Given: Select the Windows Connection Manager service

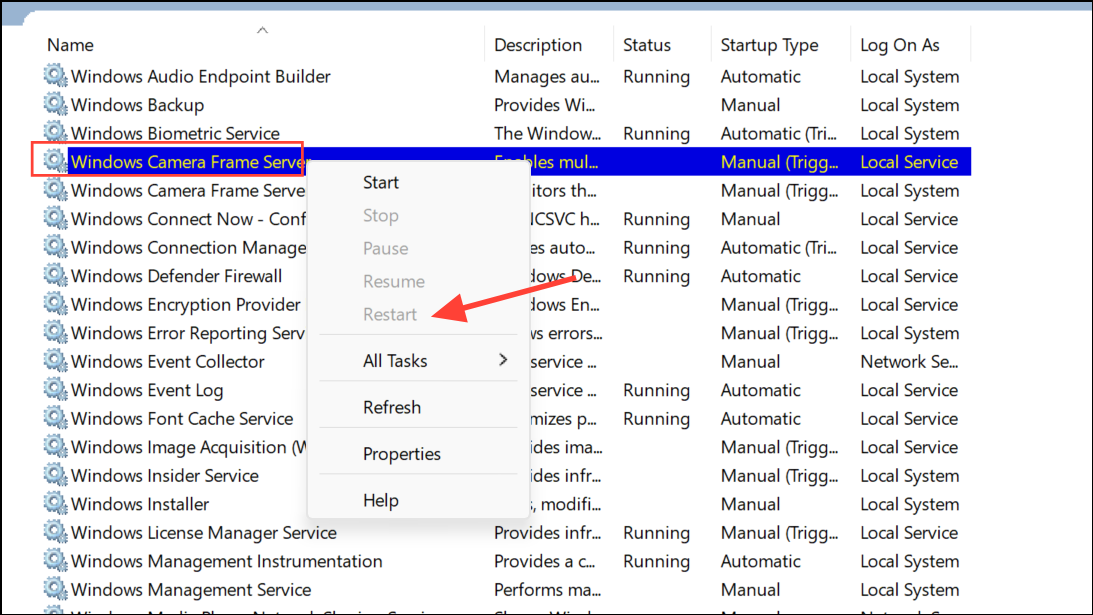Looking at the screenshot, I should (188, 248).
